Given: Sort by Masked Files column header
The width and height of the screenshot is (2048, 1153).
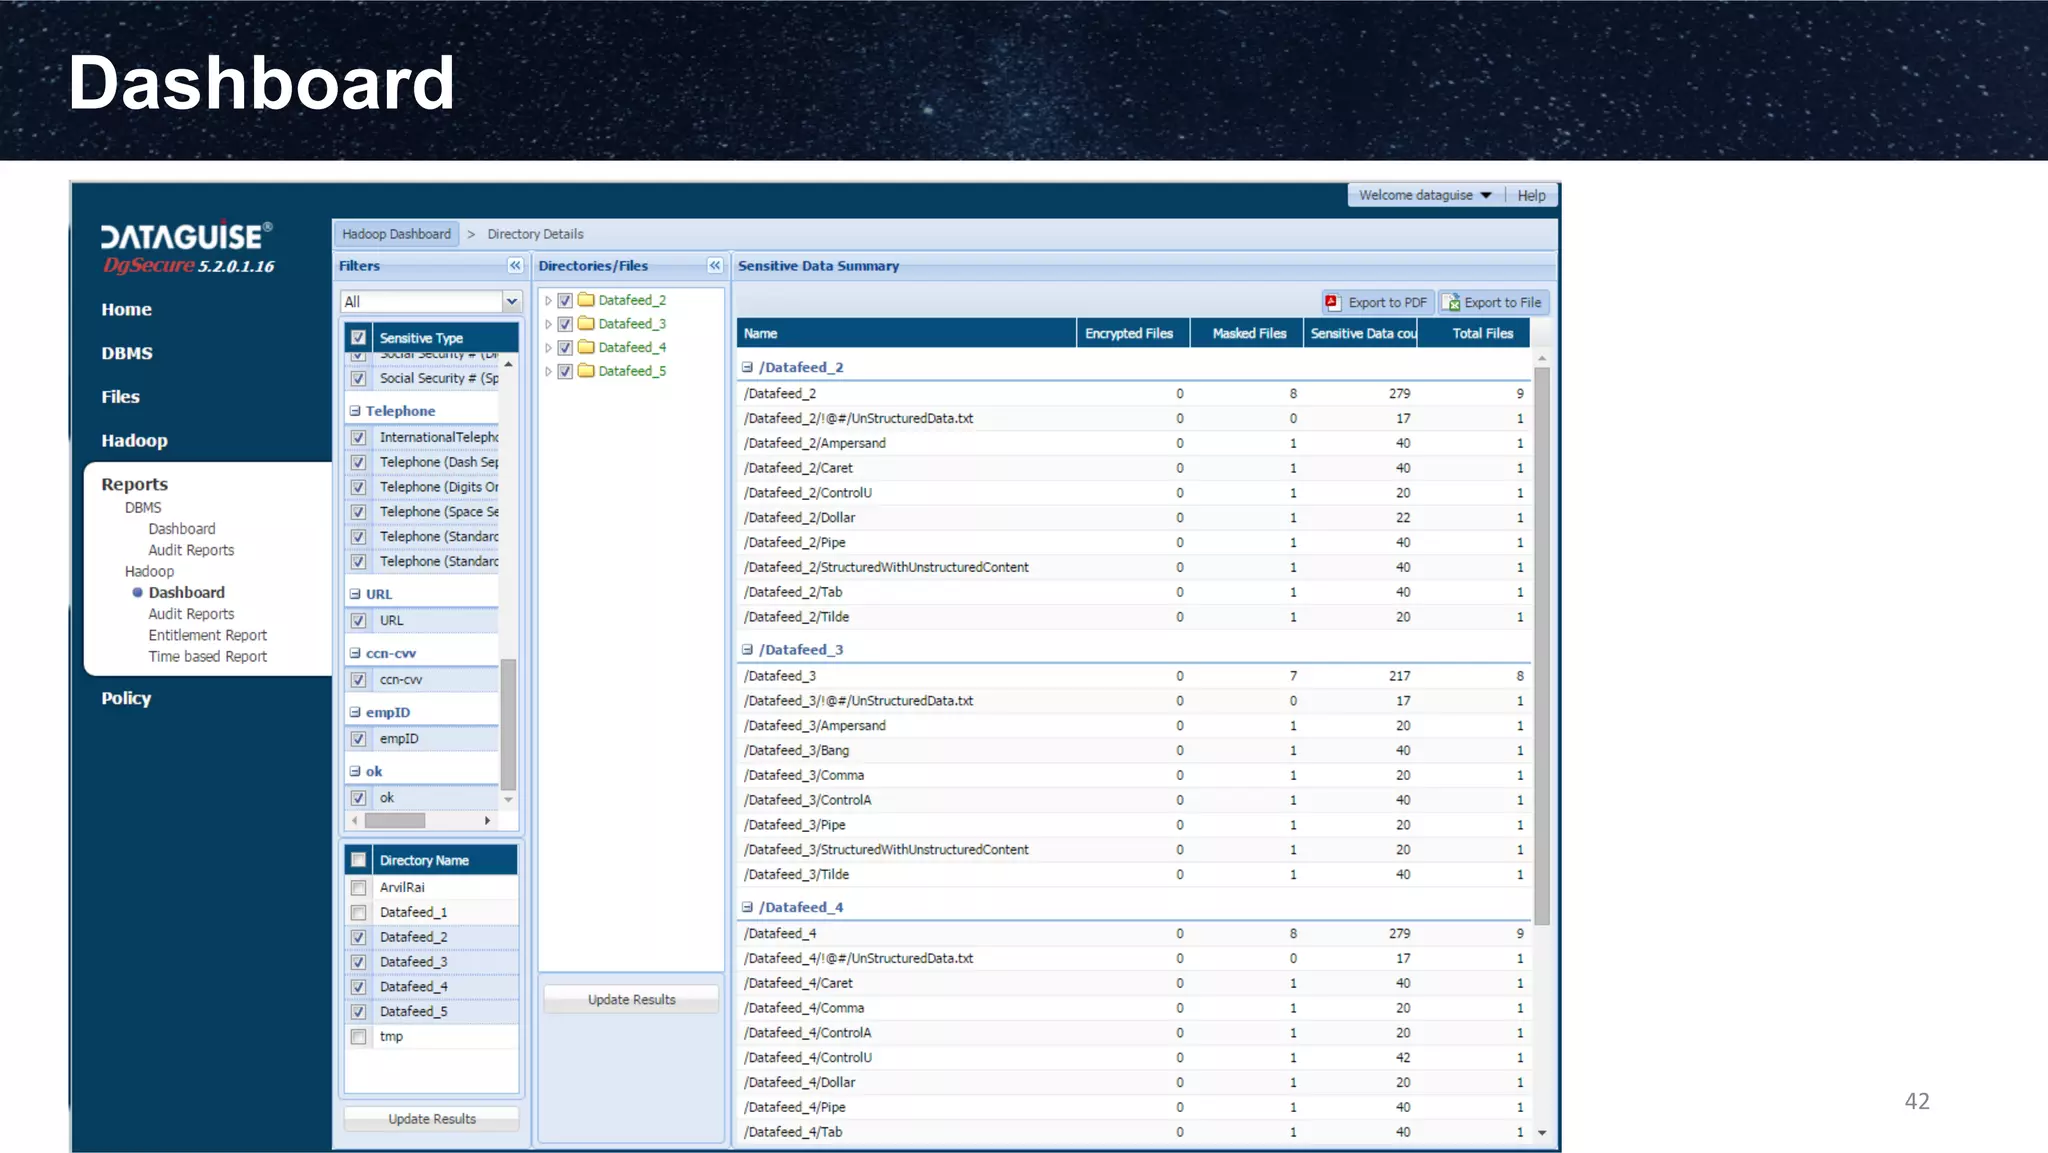Looking at the screenshot, I should pos(1247,333).
